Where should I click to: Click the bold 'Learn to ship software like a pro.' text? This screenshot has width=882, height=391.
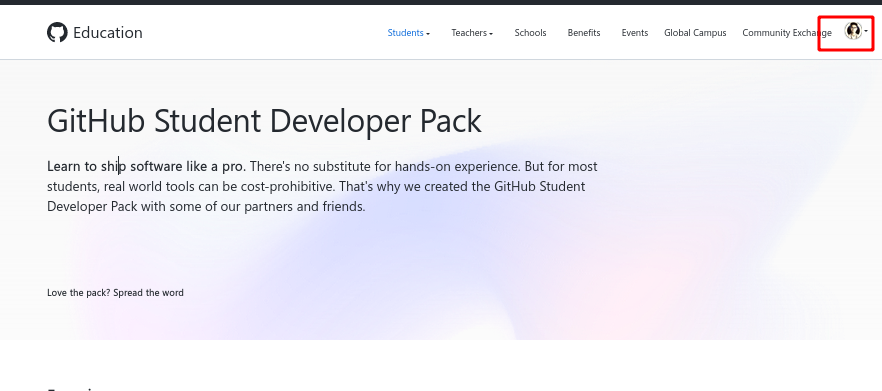[x=146, y=167]
